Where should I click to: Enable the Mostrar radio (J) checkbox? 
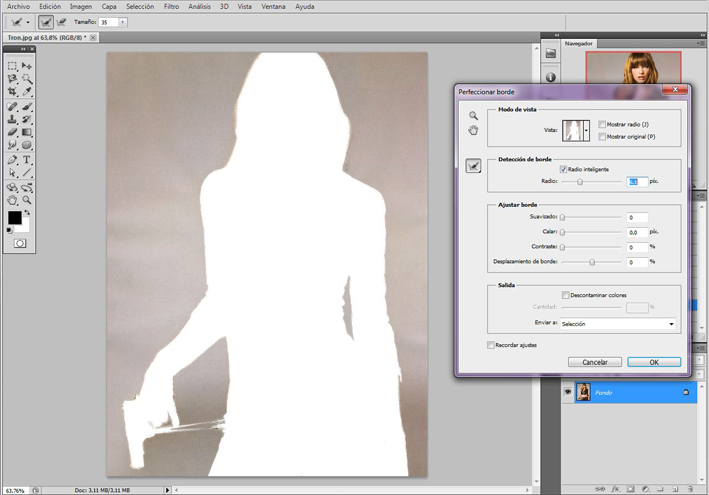click(602, 125)
